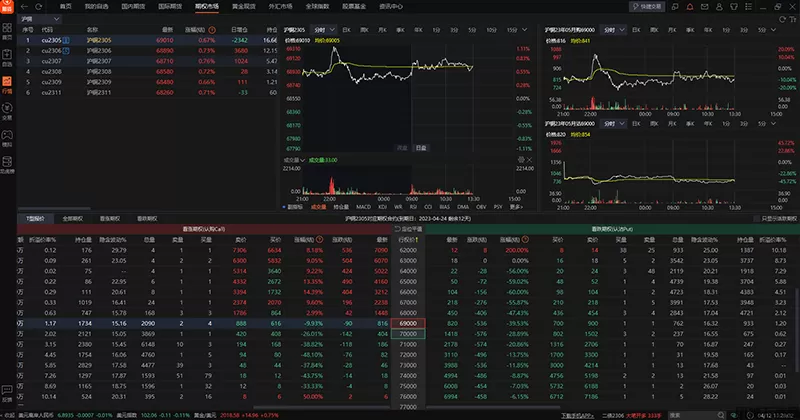Open the 首页 home icon in sidebar
The width and height of the screenshot is (800, 420).
7,38
